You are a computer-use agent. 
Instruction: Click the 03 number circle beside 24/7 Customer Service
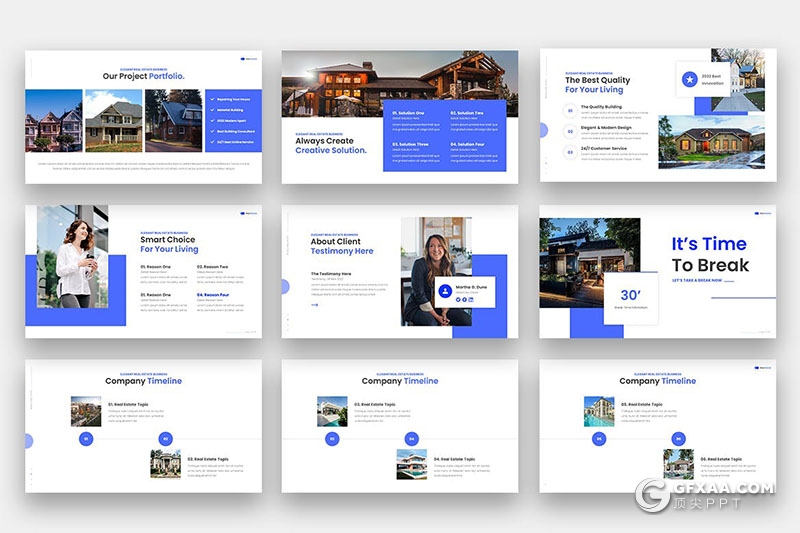(570, 153)
